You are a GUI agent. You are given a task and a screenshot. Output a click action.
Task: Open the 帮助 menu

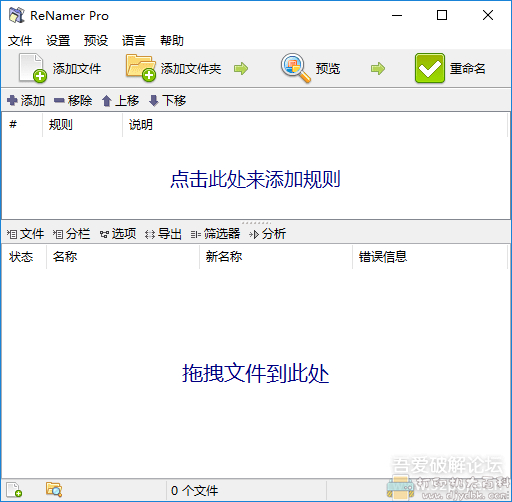pyautogui.click(x=172, y=41)
